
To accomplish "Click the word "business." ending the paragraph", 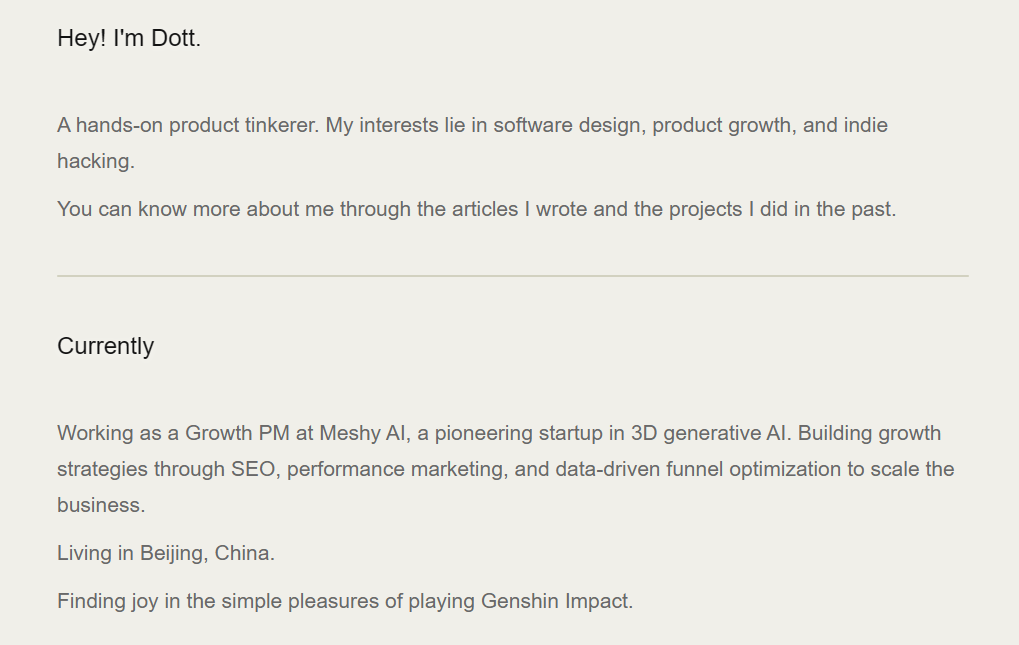I will pyautogui.click(x=101, y=505).
